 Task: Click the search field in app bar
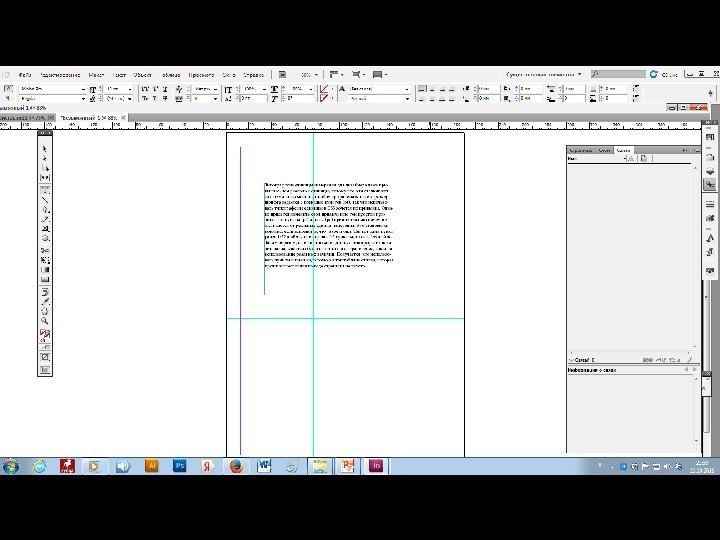tap(618, 74)
